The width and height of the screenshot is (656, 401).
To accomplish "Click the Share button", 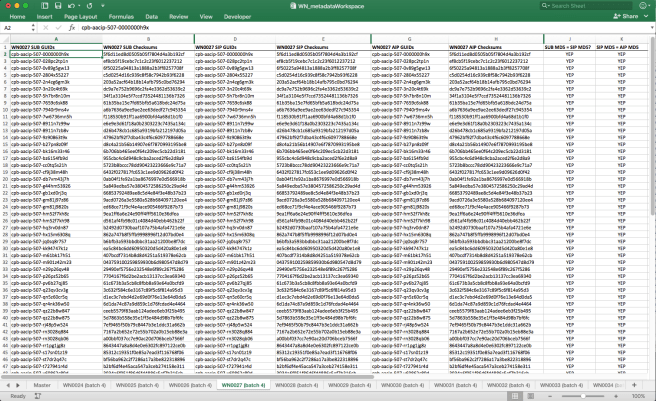I will (x=626, y=16).
